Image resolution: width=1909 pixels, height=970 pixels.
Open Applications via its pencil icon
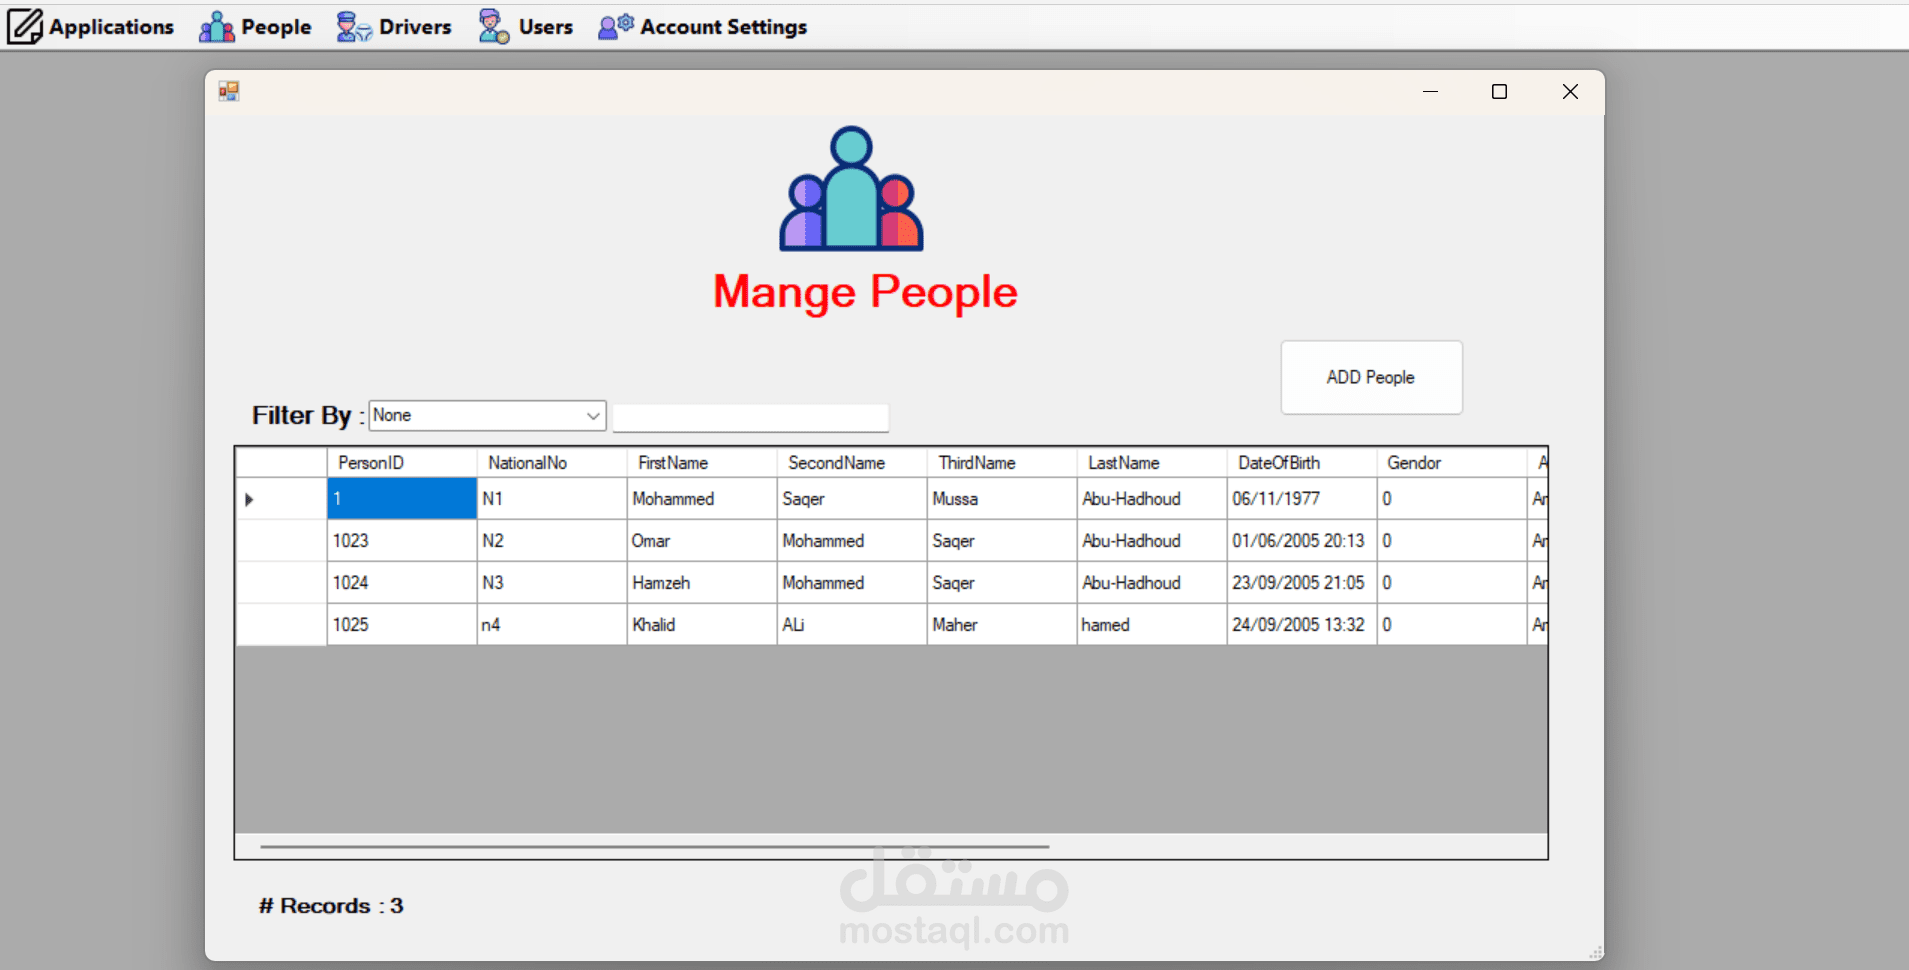point(25,26)
